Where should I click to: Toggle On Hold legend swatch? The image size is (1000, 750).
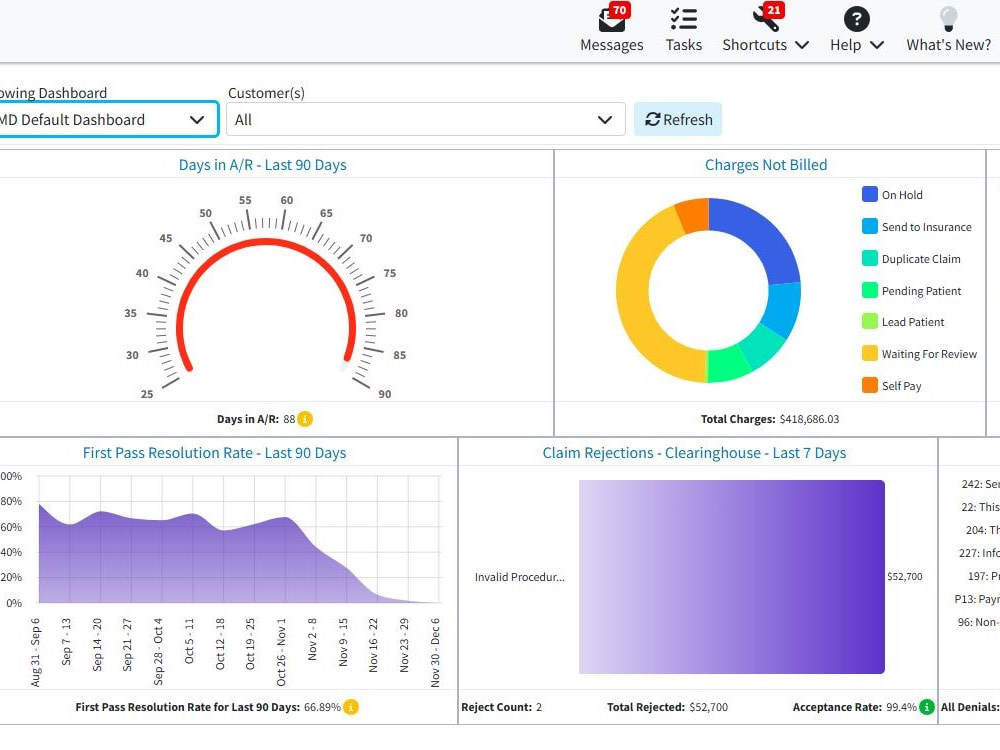coord(869,194)
